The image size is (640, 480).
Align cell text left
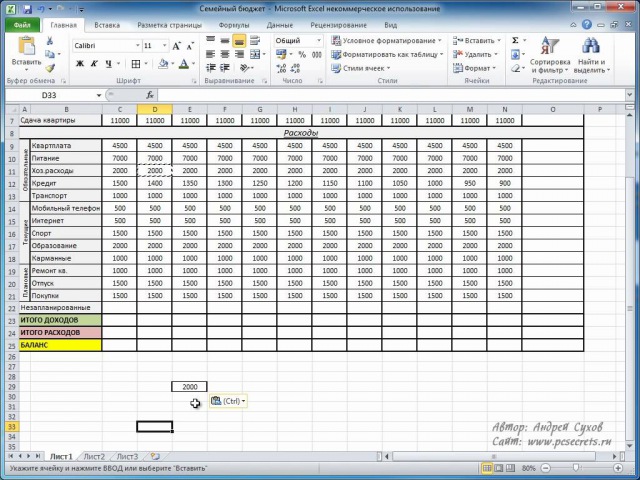[x=211, y=54]
